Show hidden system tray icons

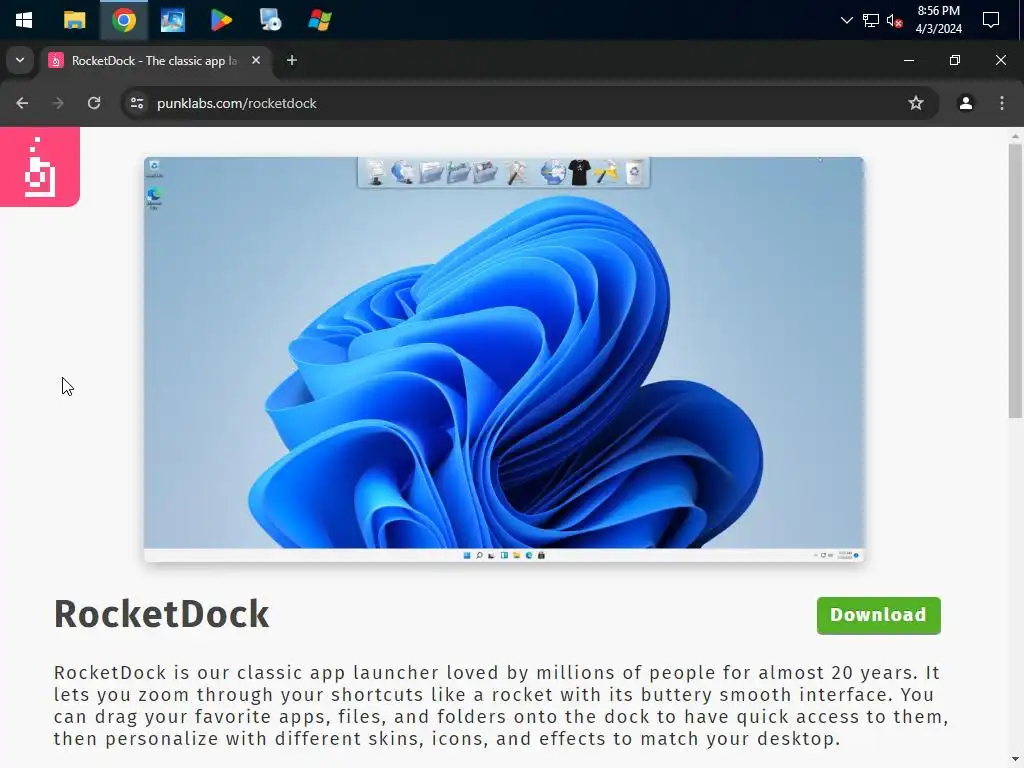click(x=846, y=20)
